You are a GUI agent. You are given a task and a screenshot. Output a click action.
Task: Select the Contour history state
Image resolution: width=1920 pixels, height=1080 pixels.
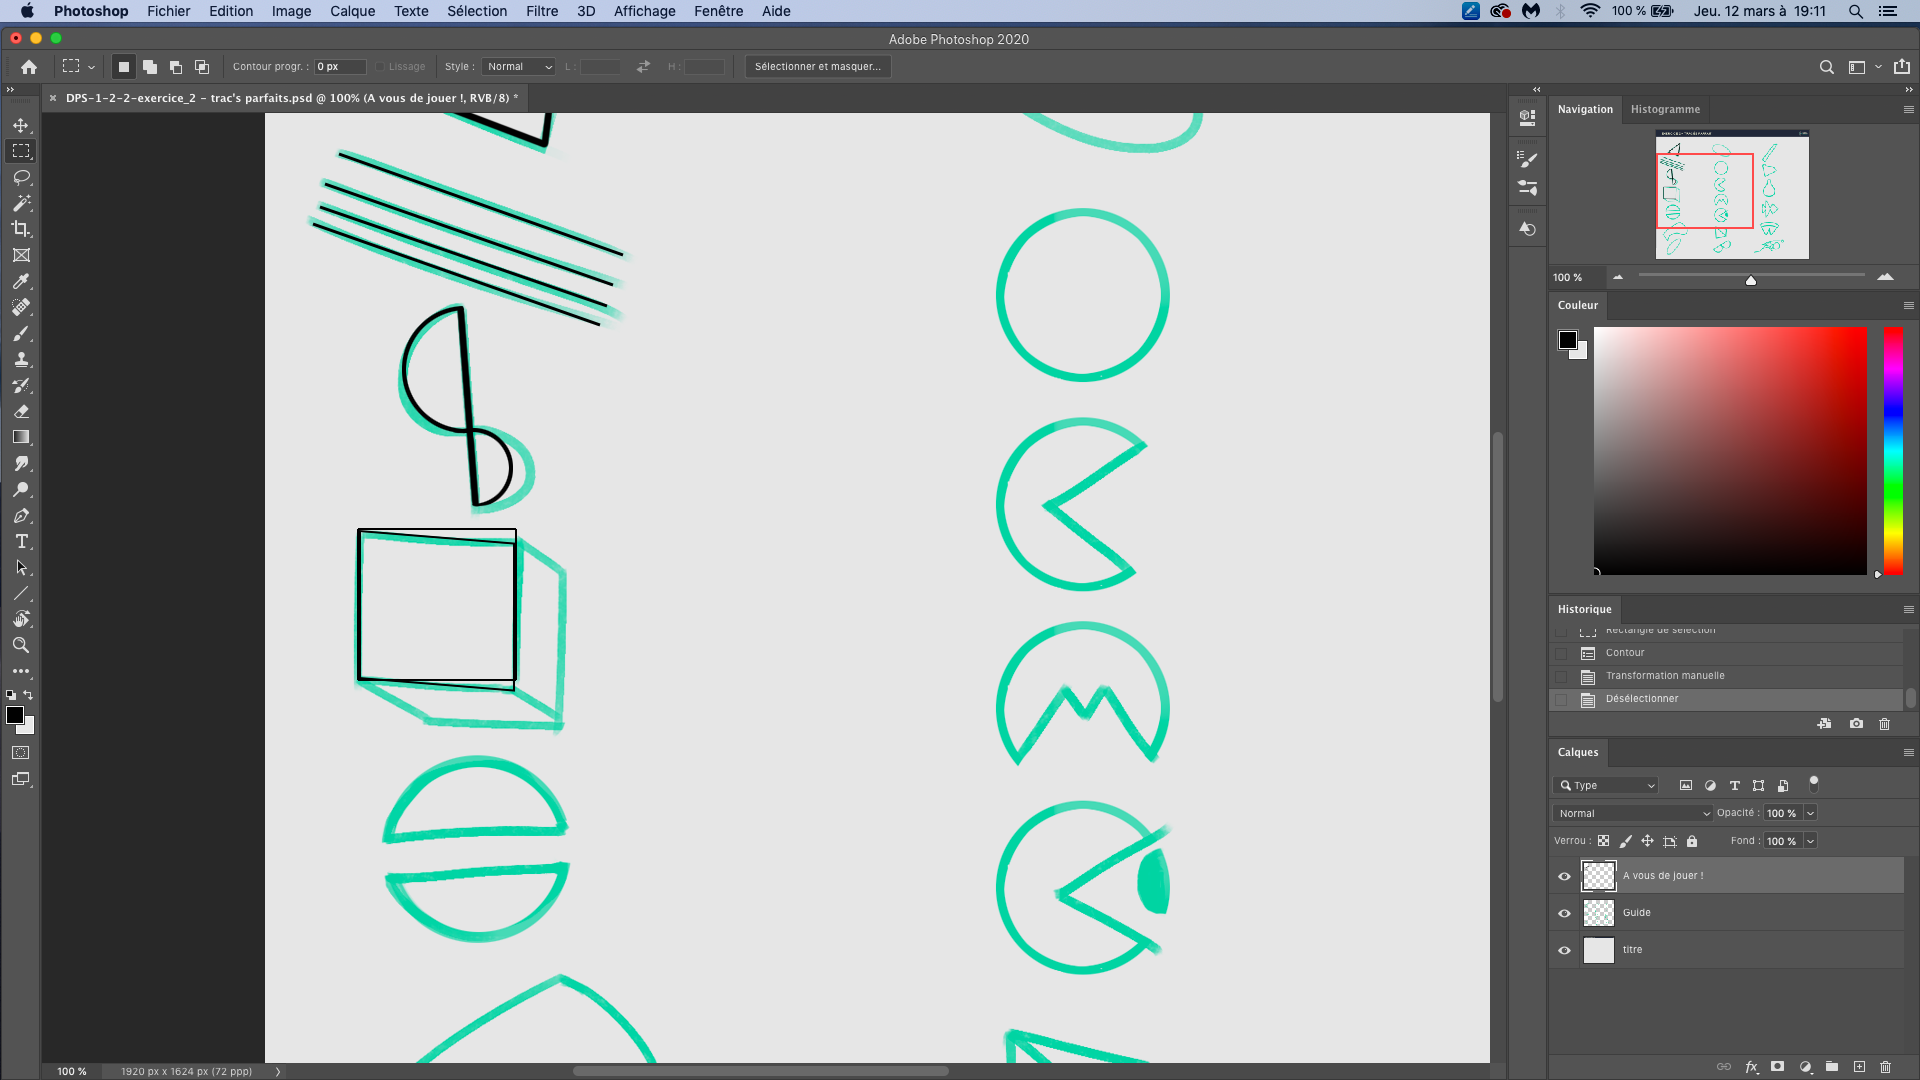(x=1625, y=653)
